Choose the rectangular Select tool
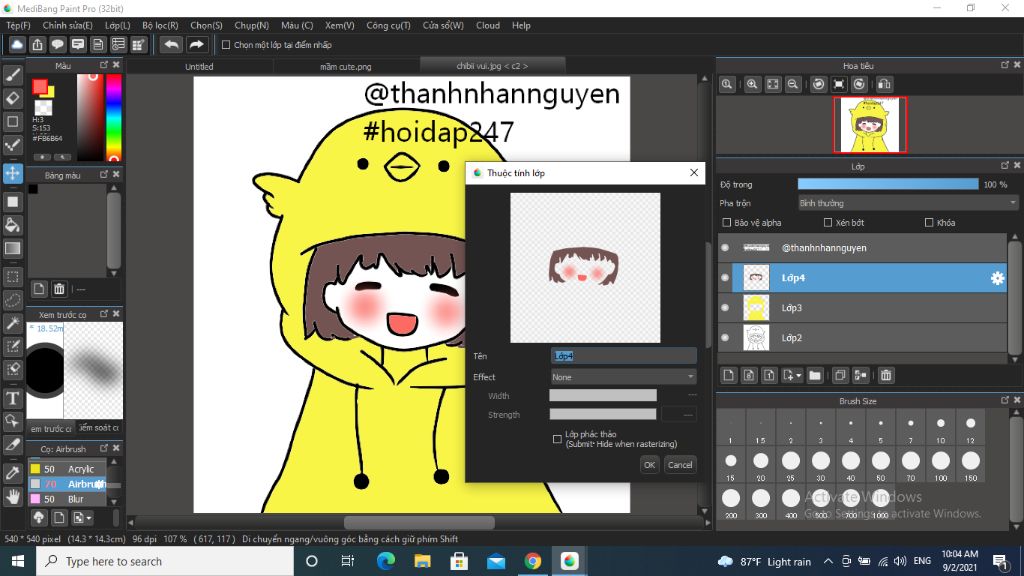Image resolution: width=1024 pixels, height=576 pixels. coord(12,276)
